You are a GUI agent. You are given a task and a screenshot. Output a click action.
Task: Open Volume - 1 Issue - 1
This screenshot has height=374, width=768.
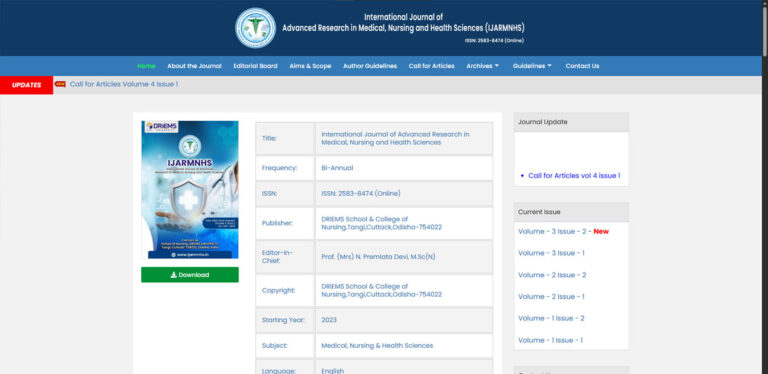click(550, 340)
